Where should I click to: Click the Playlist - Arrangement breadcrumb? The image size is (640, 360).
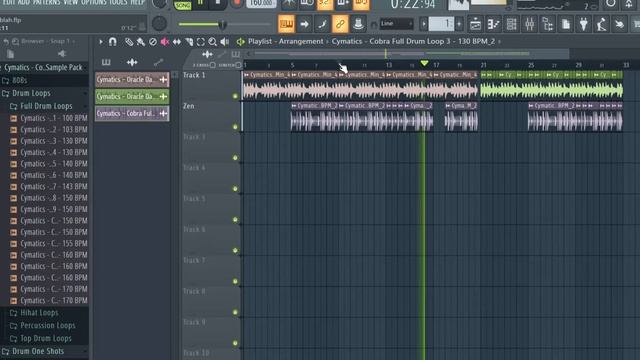[x=285, y=42]
